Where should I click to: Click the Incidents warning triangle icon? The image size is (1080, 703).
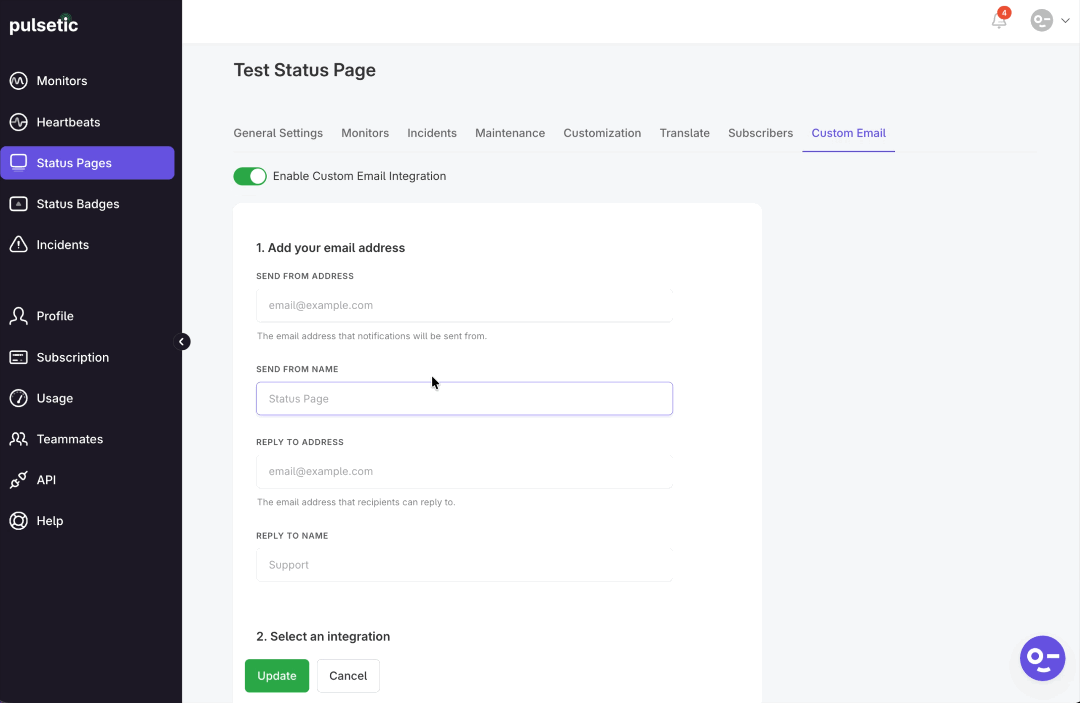(18, 245)
